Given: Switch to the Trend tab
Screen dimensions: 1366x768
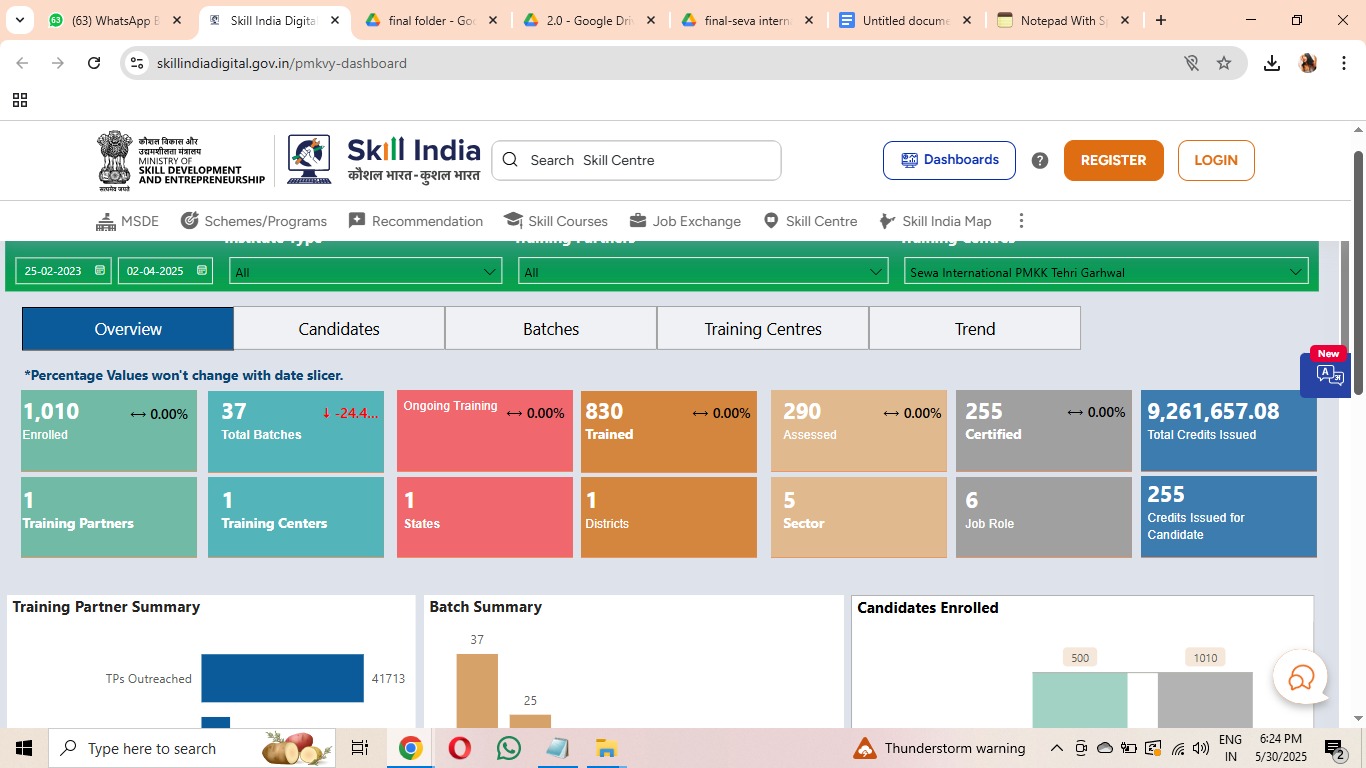Looking at the screenshot, I should 975,328.
